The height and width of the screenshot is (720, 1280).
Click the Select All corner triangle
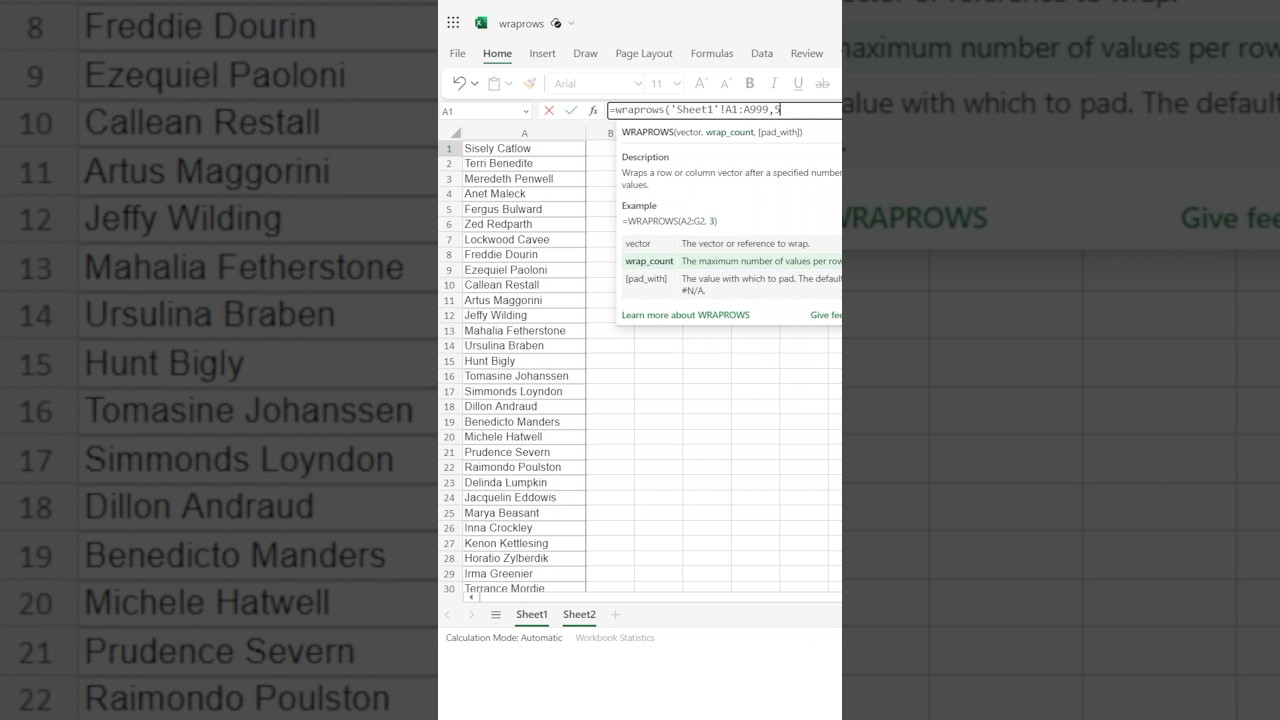point(455,133)
